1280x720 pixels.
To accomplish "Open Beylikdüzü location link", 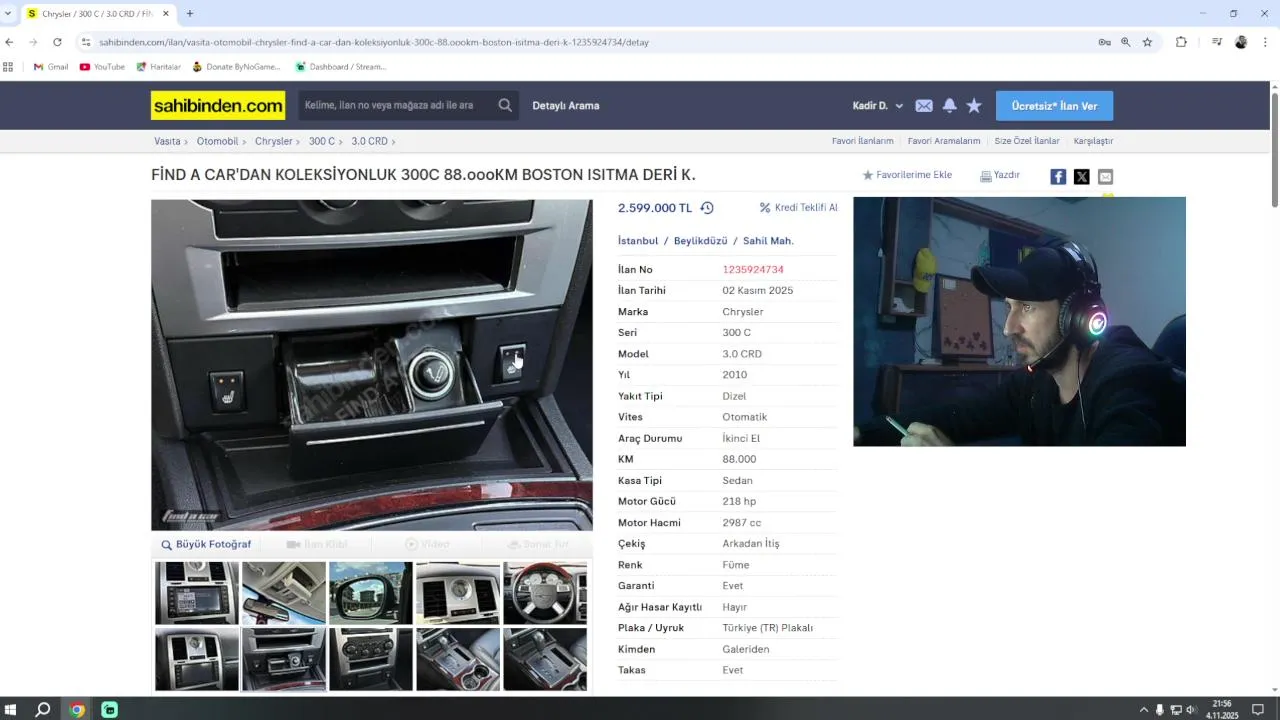I will tap(701, 241).
